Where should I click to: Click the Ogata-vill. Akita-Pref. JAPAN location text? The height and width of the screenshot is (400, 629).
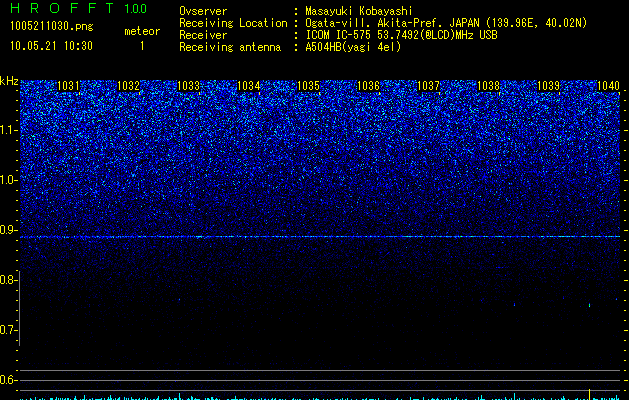446,23
